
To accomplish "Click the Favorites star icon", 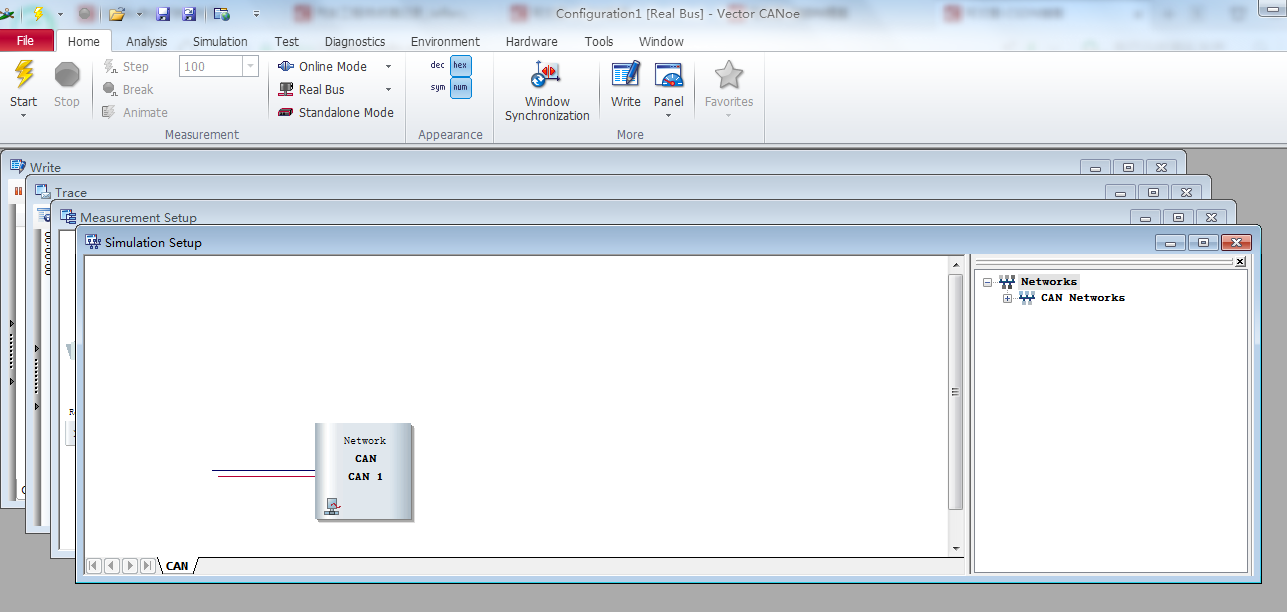I will coord(729,75).
